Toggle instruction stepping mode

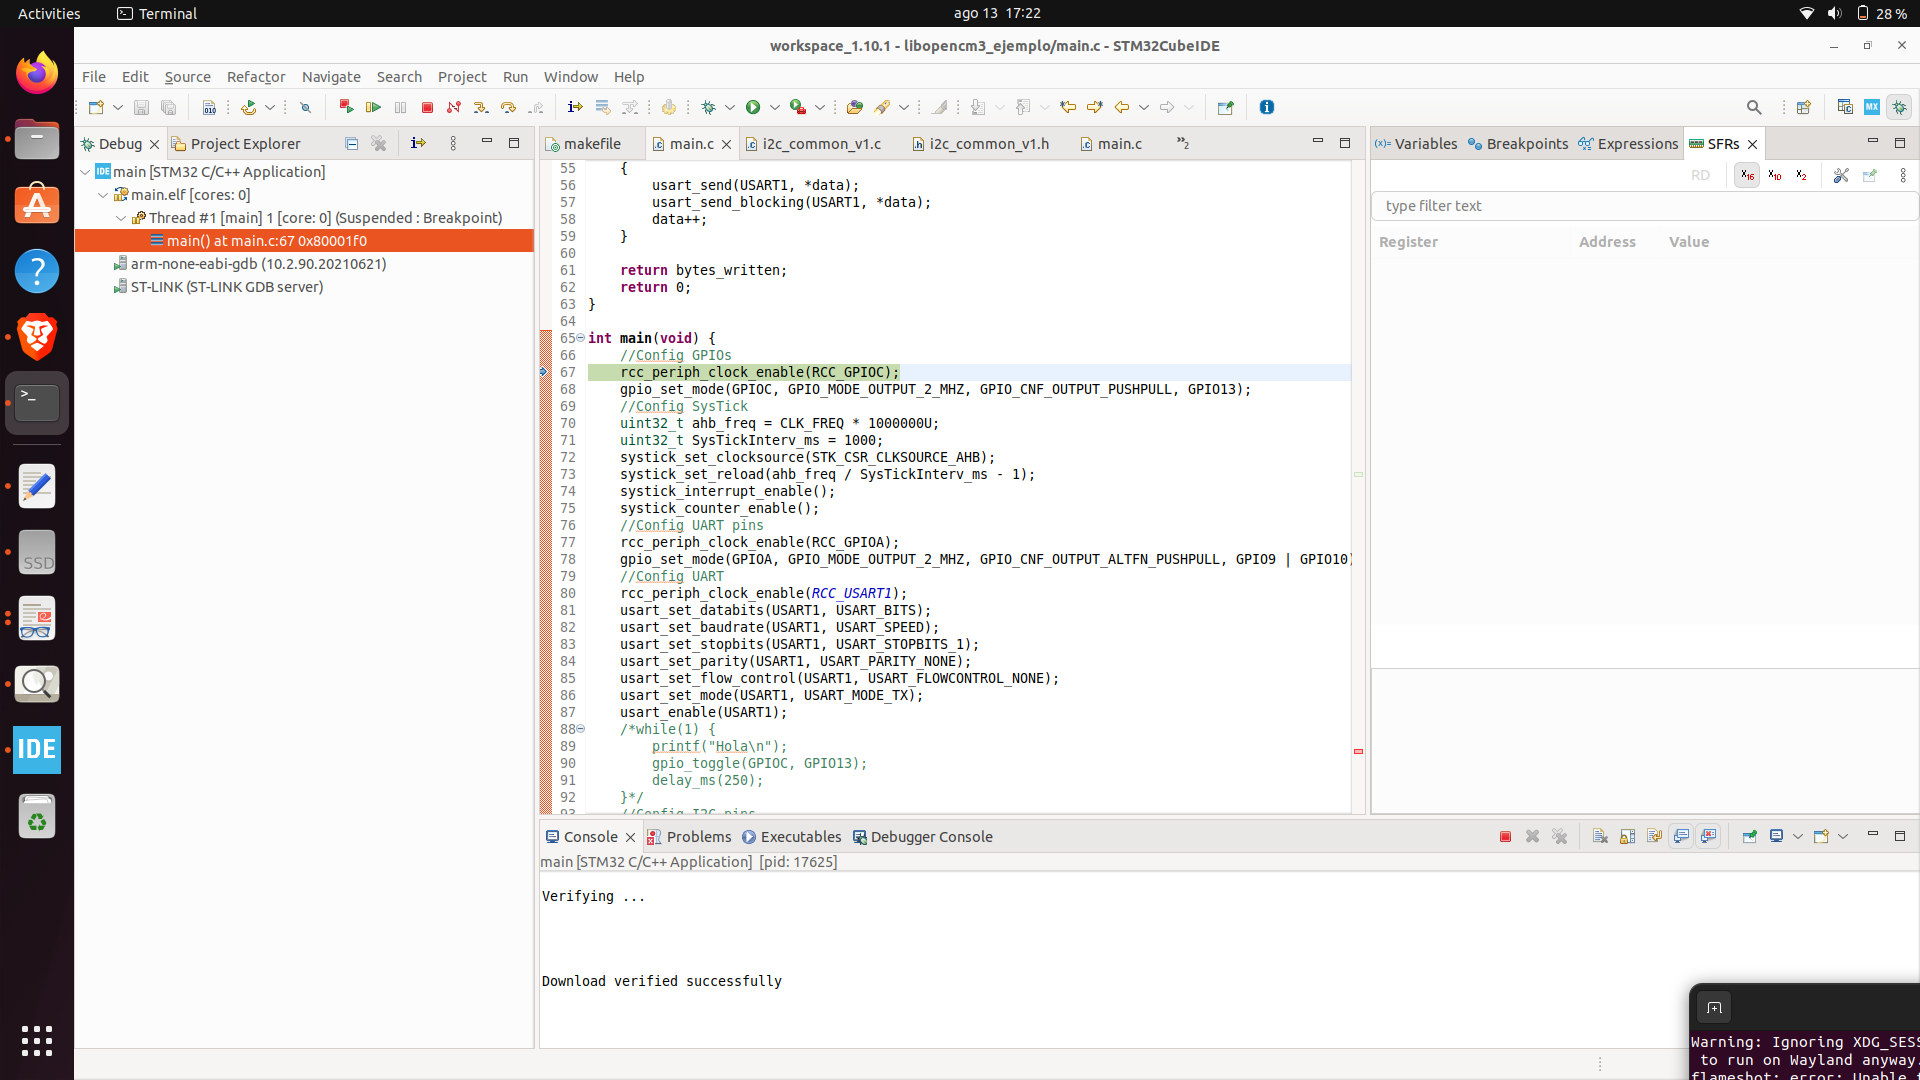point(574,107)
